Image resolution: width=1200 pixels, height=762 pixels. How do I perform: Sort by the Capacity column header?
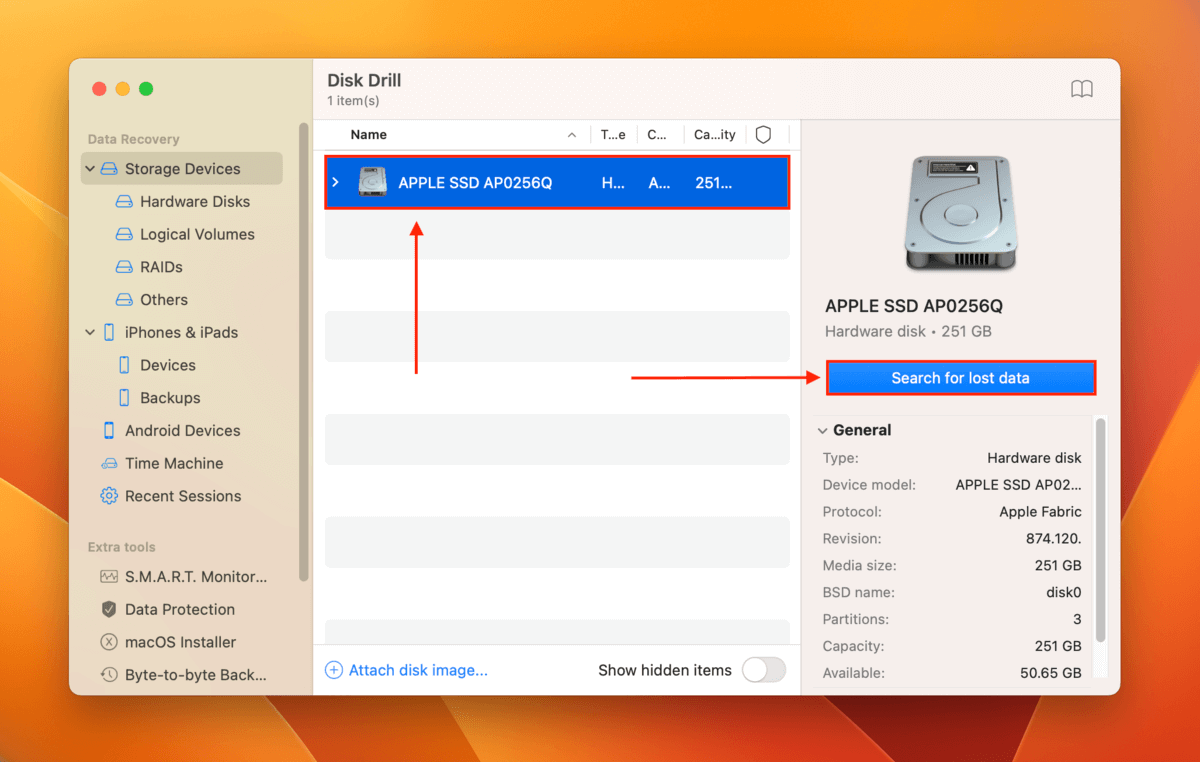714,135
